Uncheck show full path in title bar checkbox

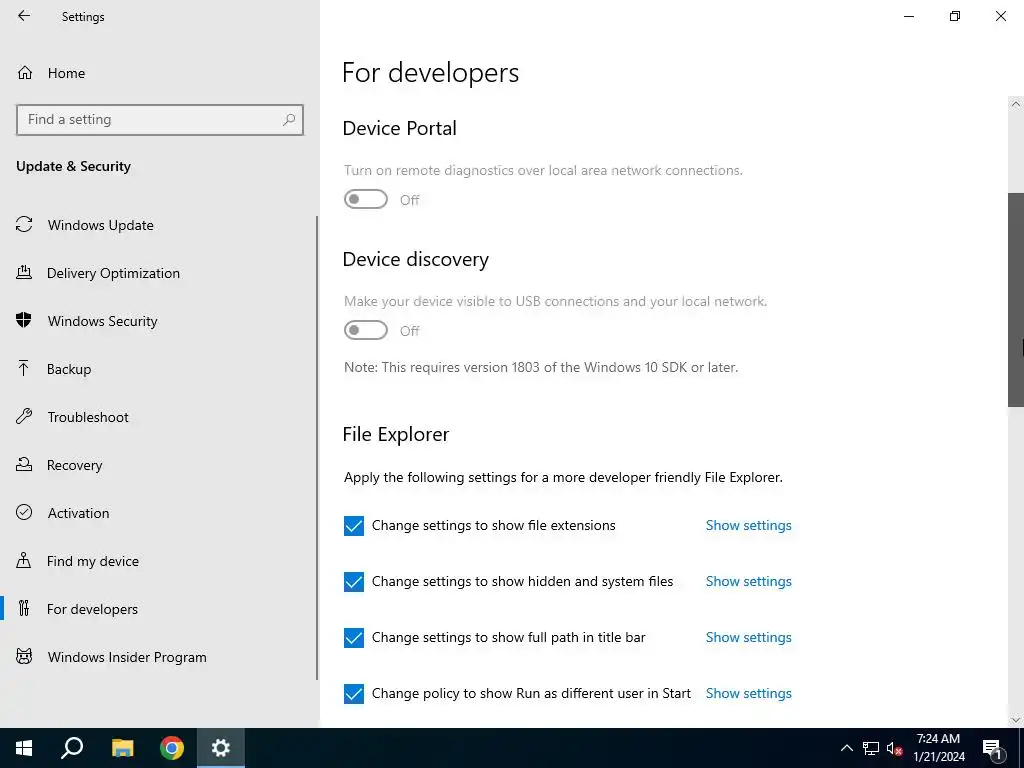point(353,637)
